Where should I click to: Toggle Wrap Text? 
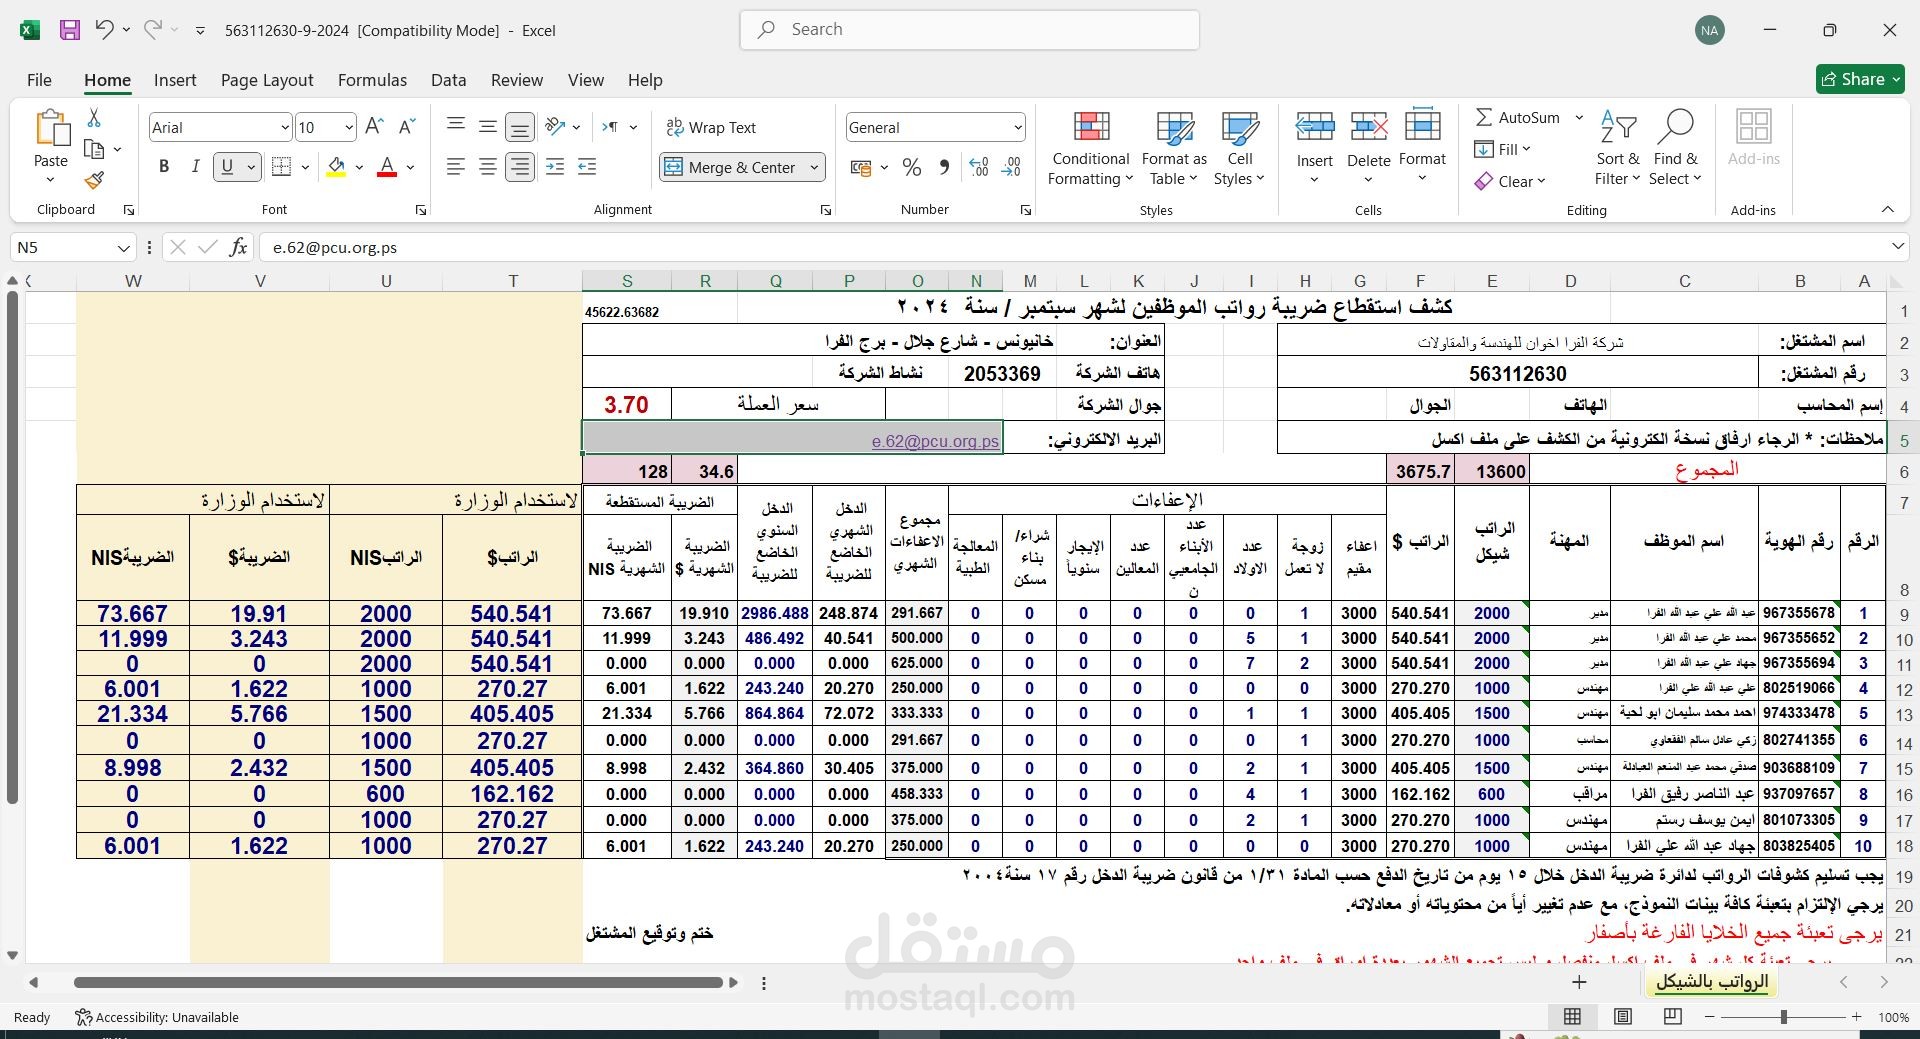[x=711, y=127]
